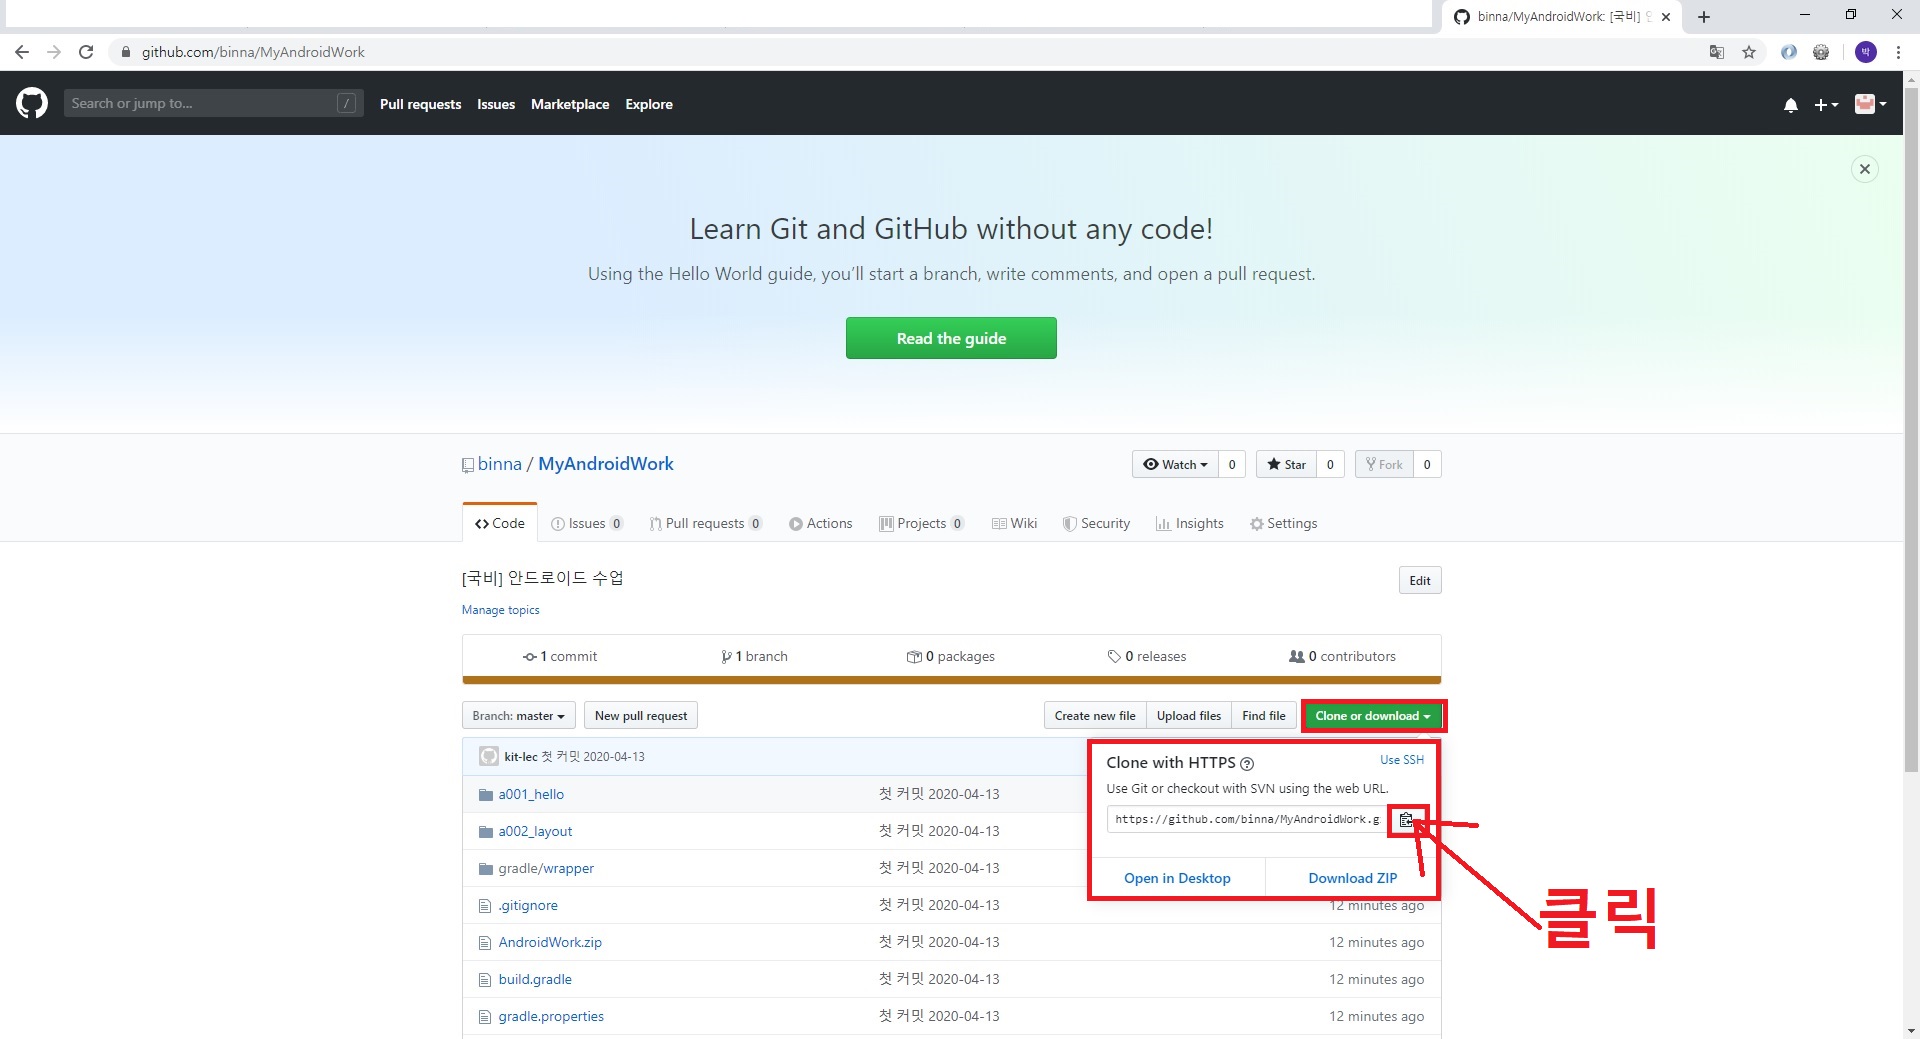
Task: Click New pull request
Action: click(x=641, y=716)
